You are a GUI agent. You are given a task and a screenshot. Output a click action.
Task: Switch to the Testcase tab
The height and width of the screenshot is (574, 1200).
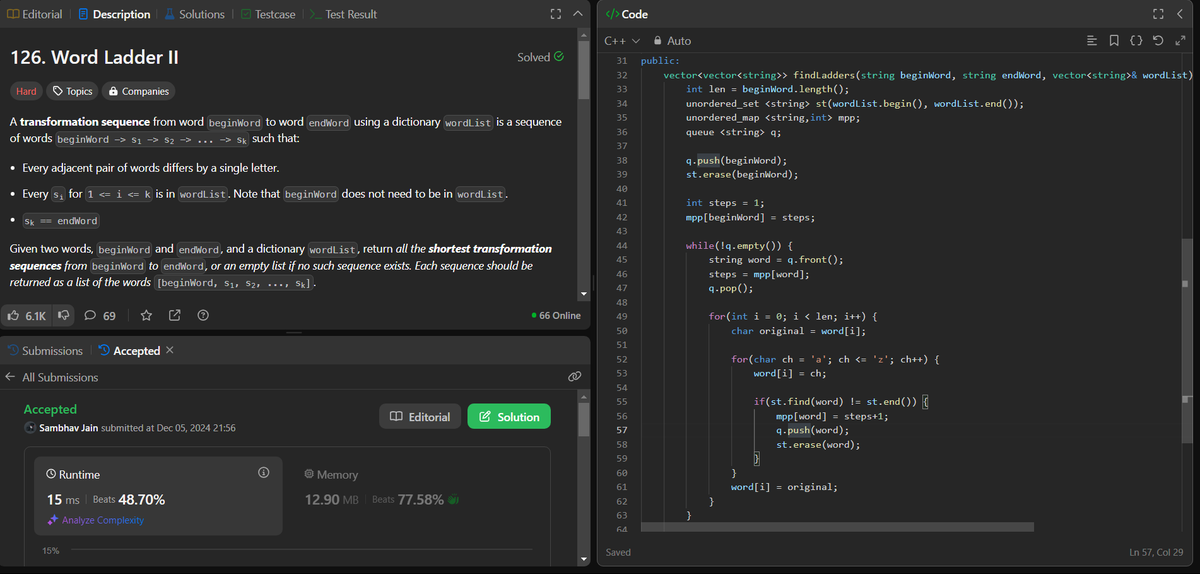click(267, 14)
